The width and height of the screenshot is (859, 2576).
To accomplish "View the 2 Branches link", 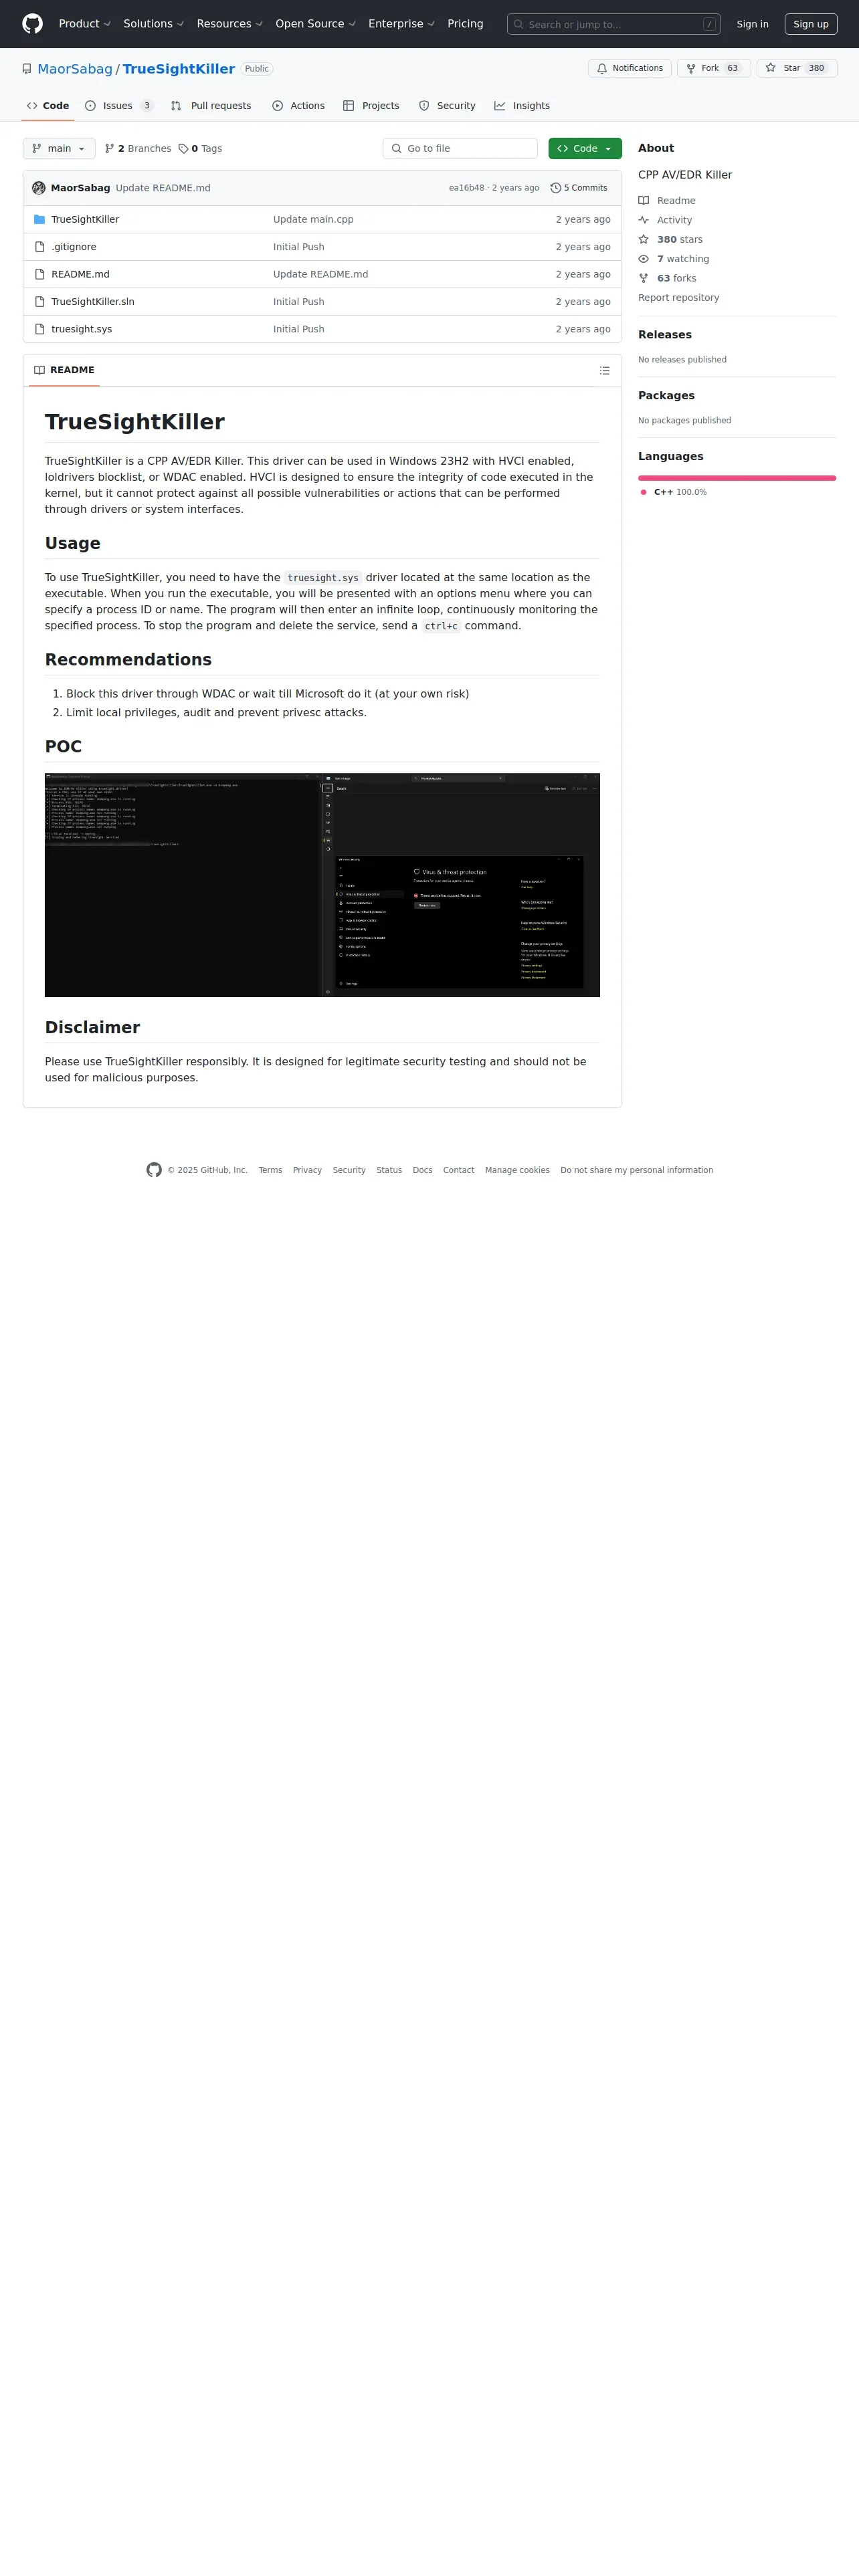I will (138, 148).
